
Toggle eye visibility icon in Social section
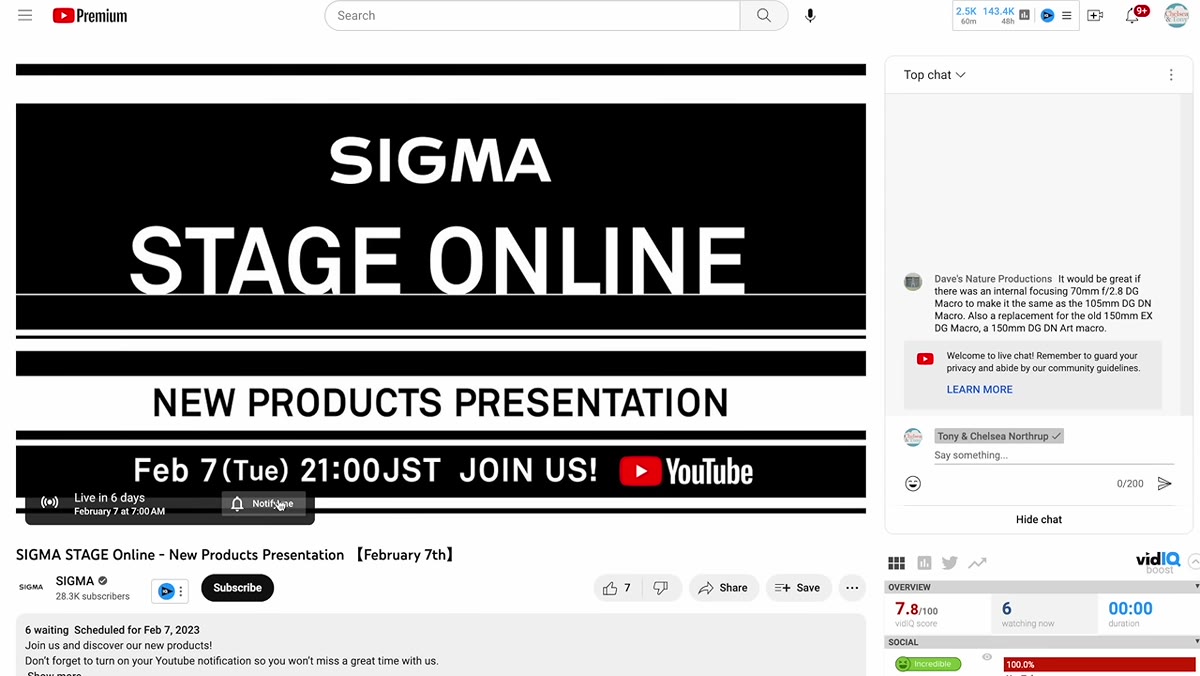(987, 657)
